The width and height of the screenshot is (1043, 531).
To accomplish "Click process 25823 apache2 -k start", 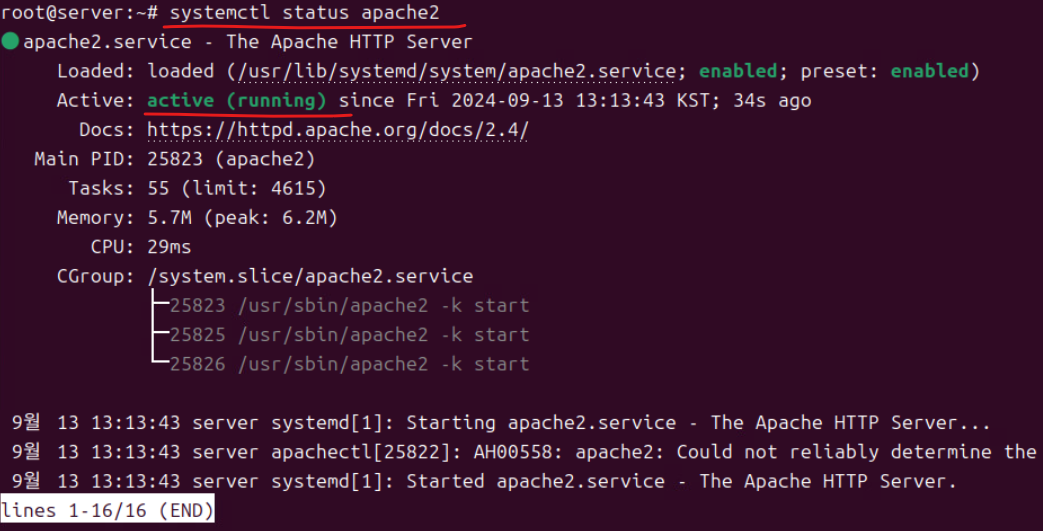I will coord(349,305).
